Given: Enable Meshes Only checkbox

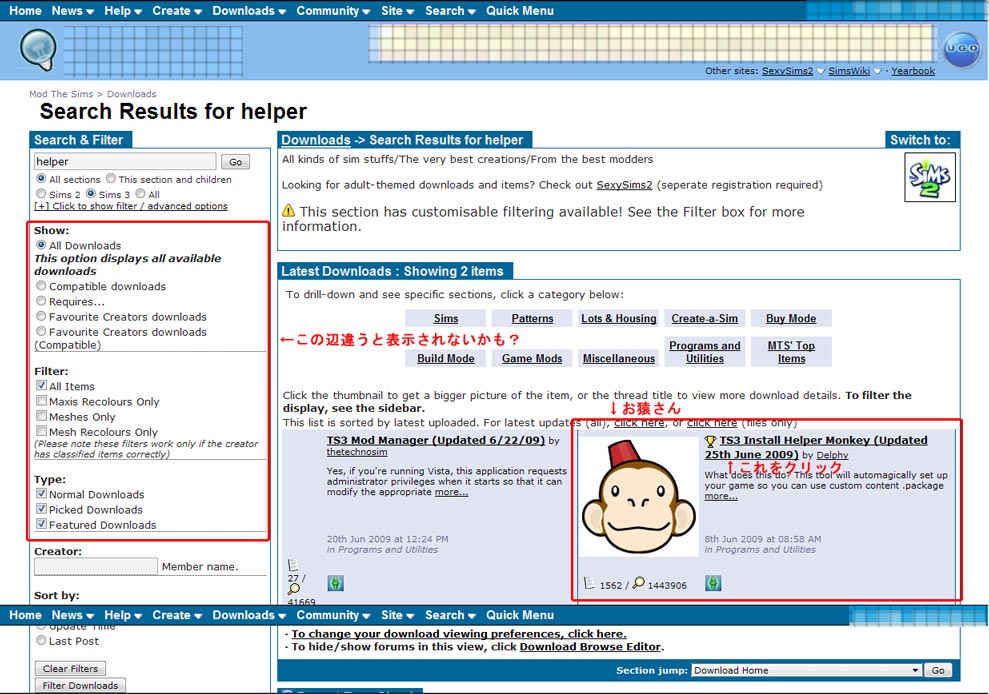Looking at the screenshot, I should tap(41, 416).
